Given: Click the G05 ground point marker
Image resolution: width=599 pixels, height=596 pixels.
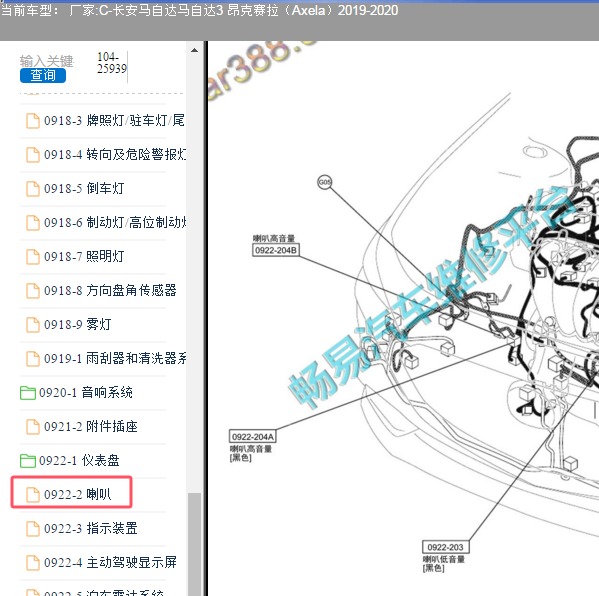Looking at the screenshot, I should (x=325, y=182).
